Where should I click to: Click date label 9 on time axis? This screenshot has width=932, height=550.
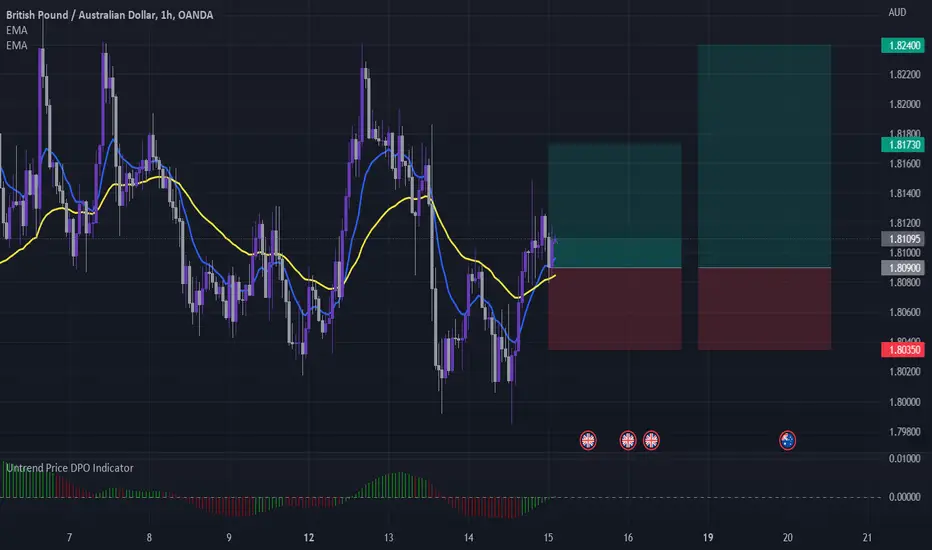(x=229, y=538)
